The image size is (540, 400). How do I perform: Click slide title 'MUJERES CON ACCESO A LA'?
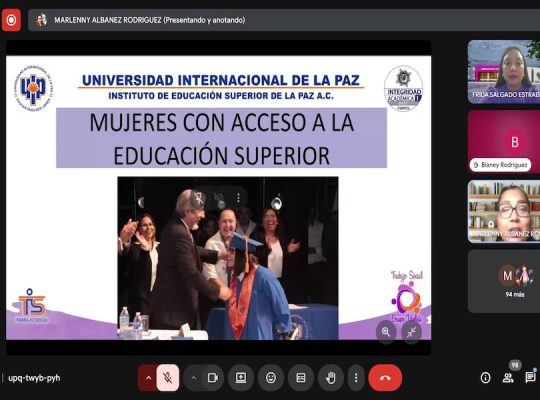point(221,122)
